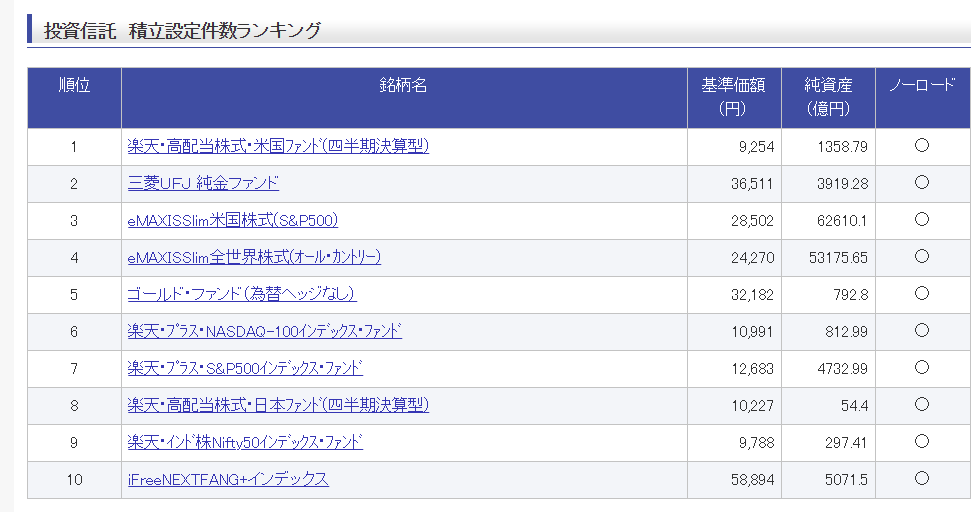Select the 32,182 price cell
The height and width of the screenshot is (512, 978).
pos(734,294)
